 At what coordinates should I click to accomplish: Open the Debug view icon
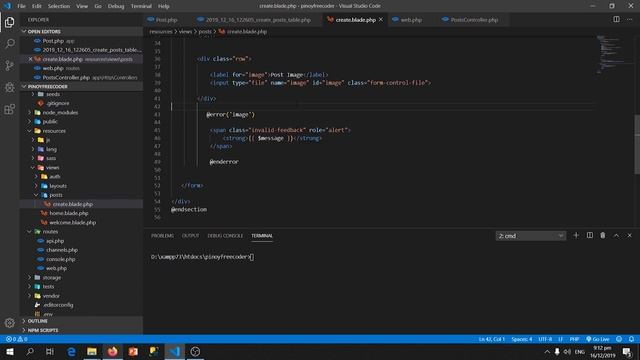click(9, 87)
